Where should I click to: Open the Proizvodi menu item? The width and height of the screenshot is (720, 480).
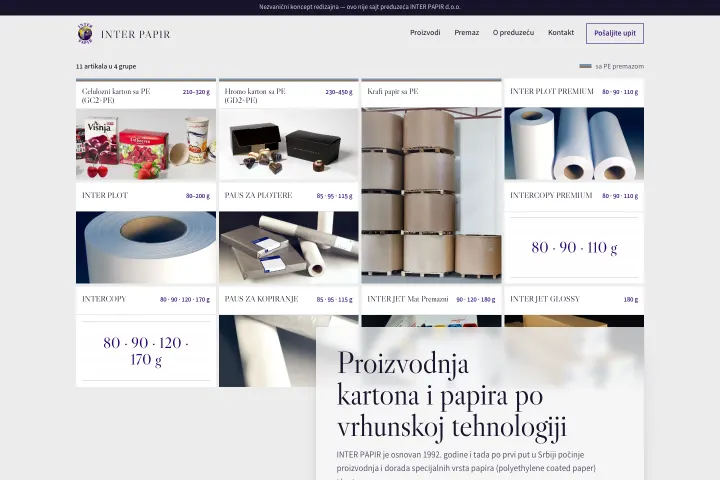[425, 33]
